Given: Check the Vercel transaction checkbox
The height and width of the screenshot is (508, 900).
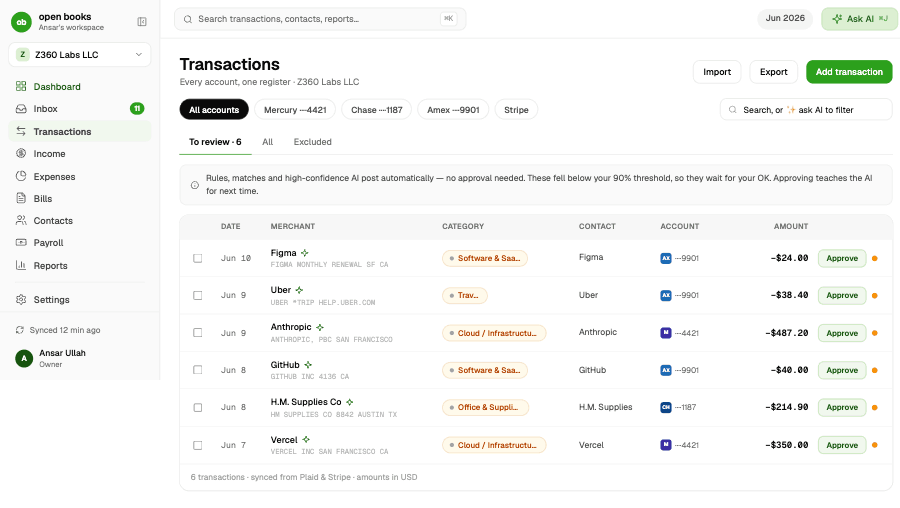Looking at the screenshot, I should [x=197, y=445].
